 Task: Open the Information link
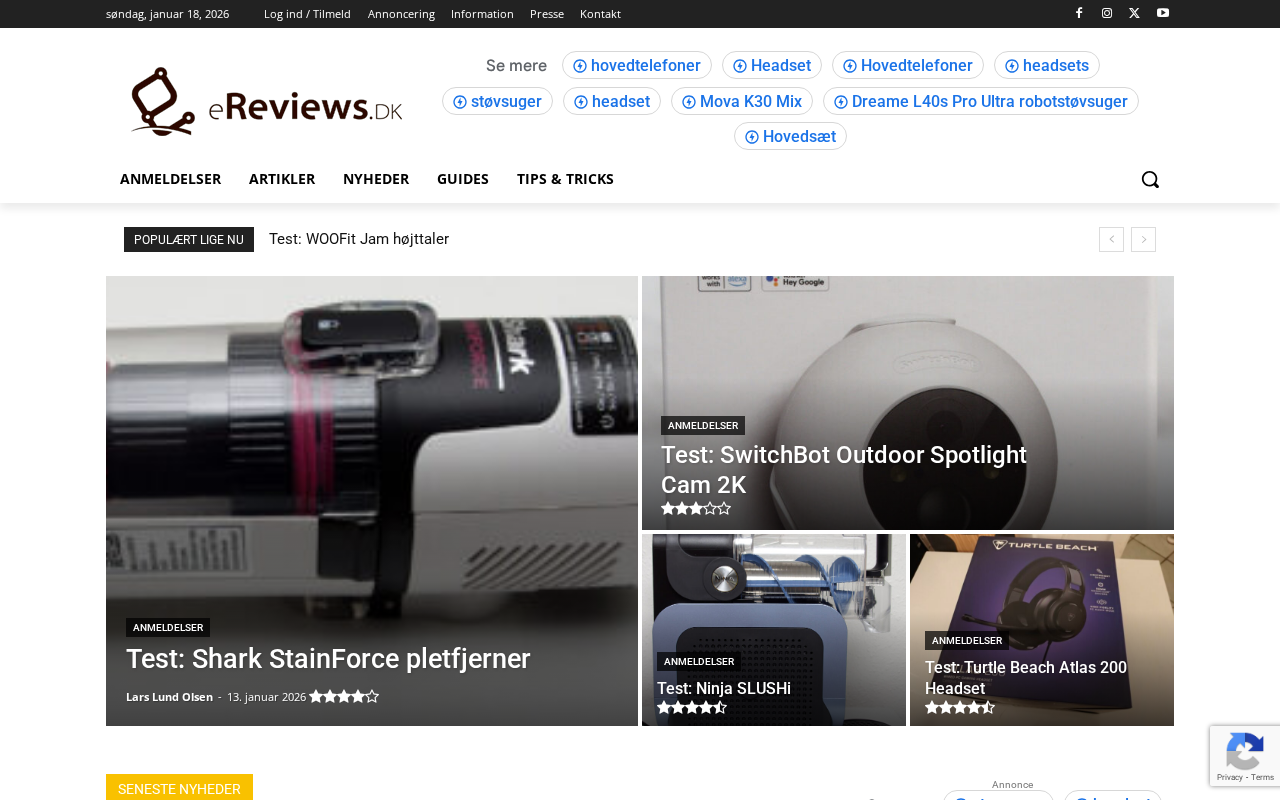pos(482,14)
